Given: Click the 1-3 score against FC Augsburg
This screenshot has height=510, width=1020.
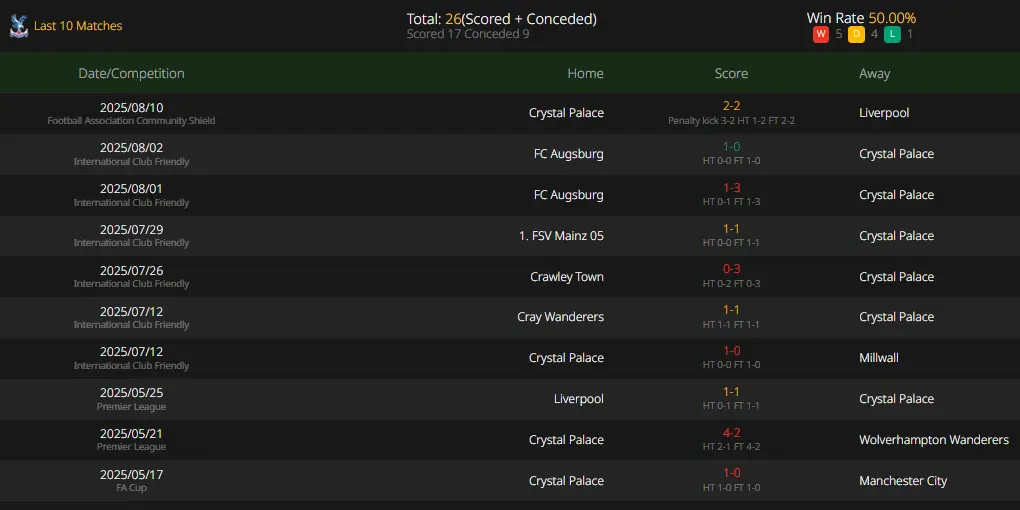Looking at the screenshot, I should click(x=731, y=188).
